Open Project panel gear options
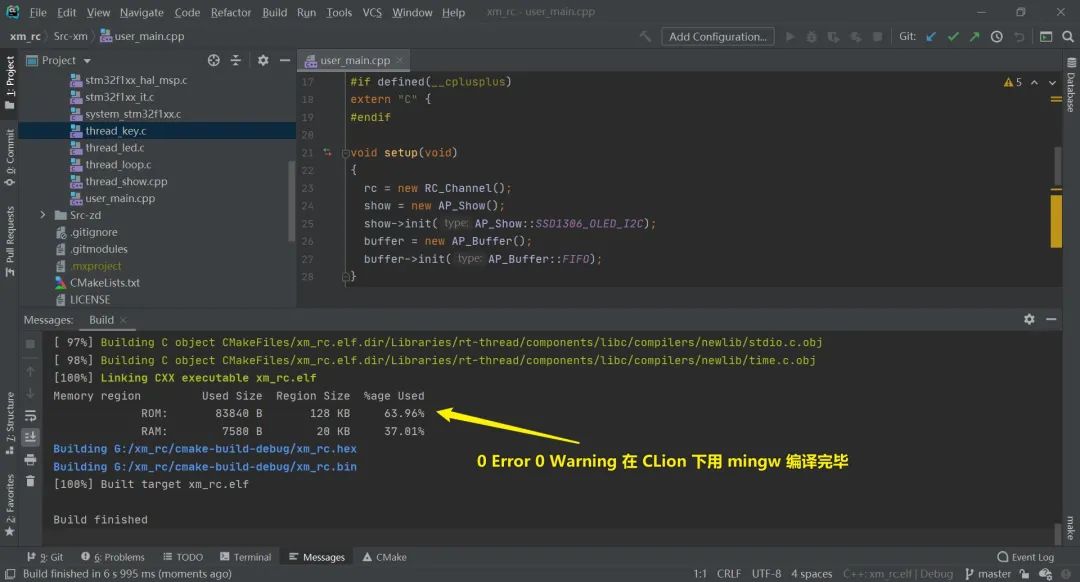This screenshot has height=582, width=1080. 263,61
